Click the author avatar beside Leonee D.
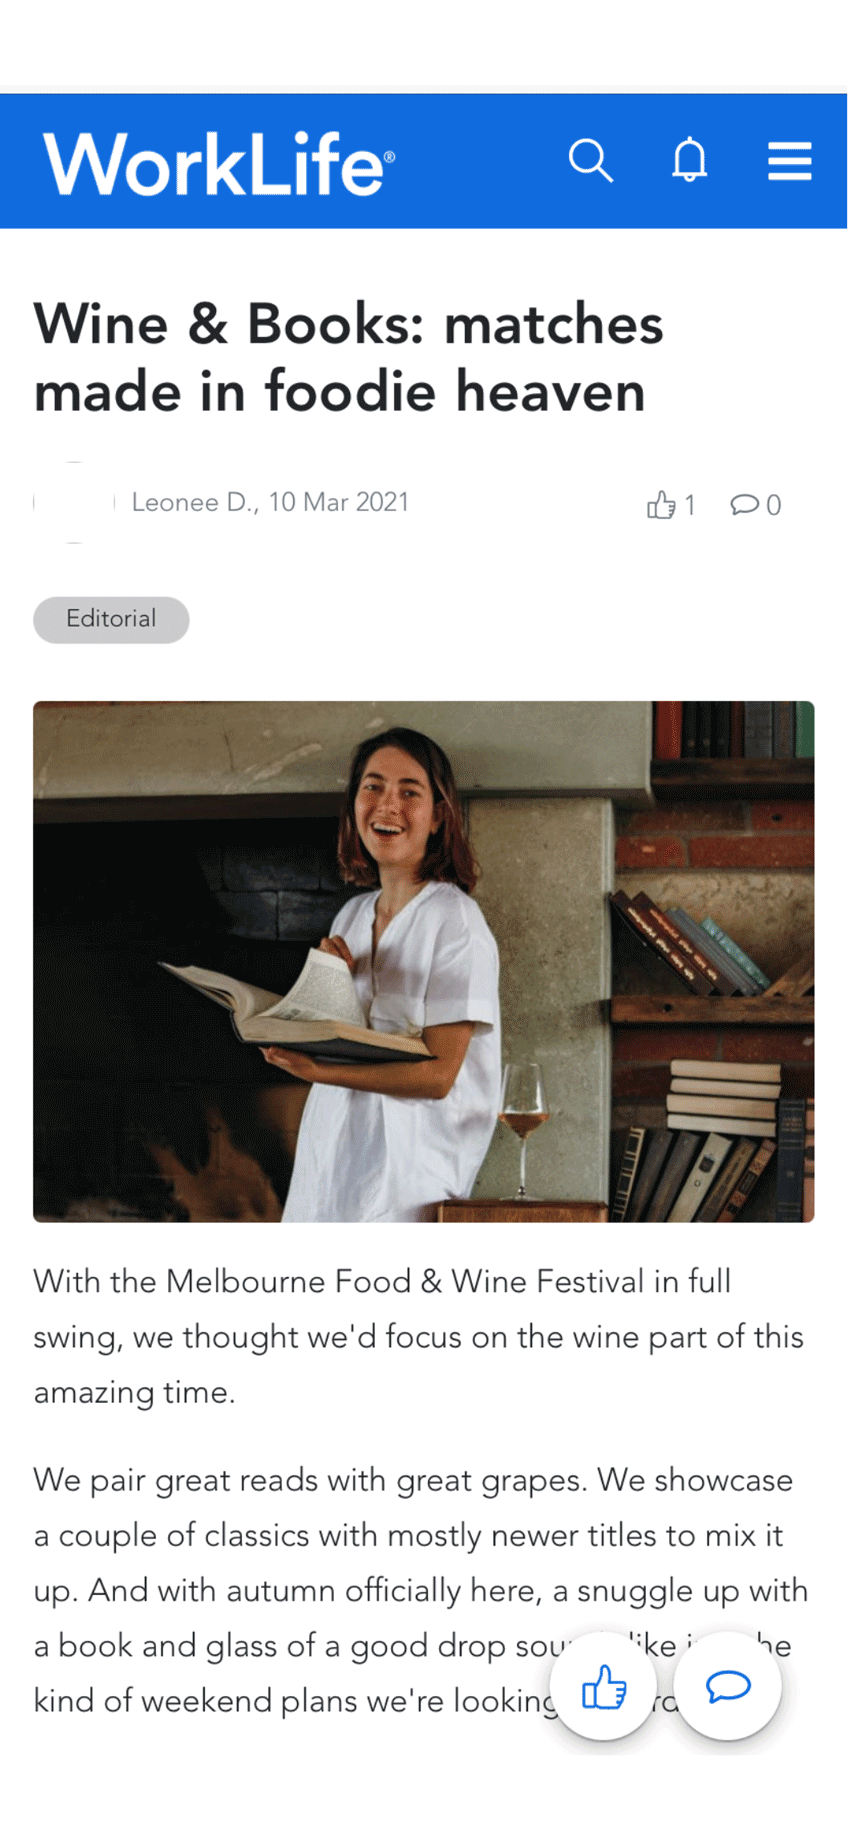 click(x=74, y=502)
